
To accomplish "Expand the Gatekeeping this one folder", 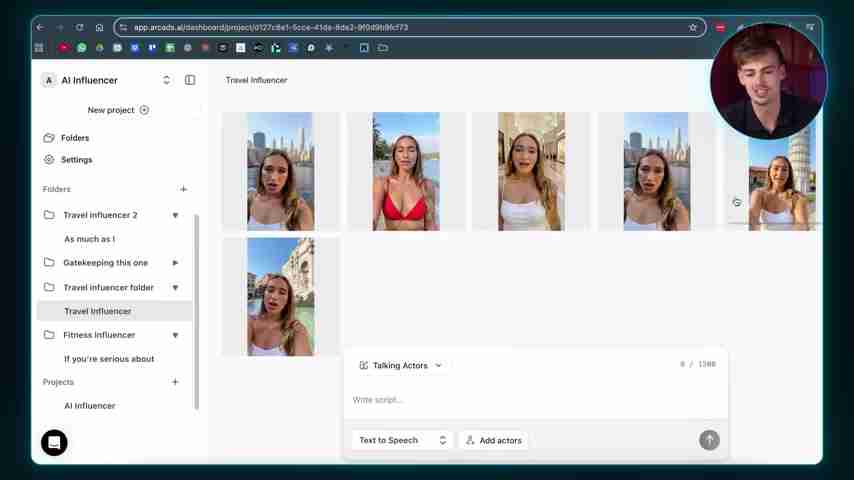I will click(175, 263).
